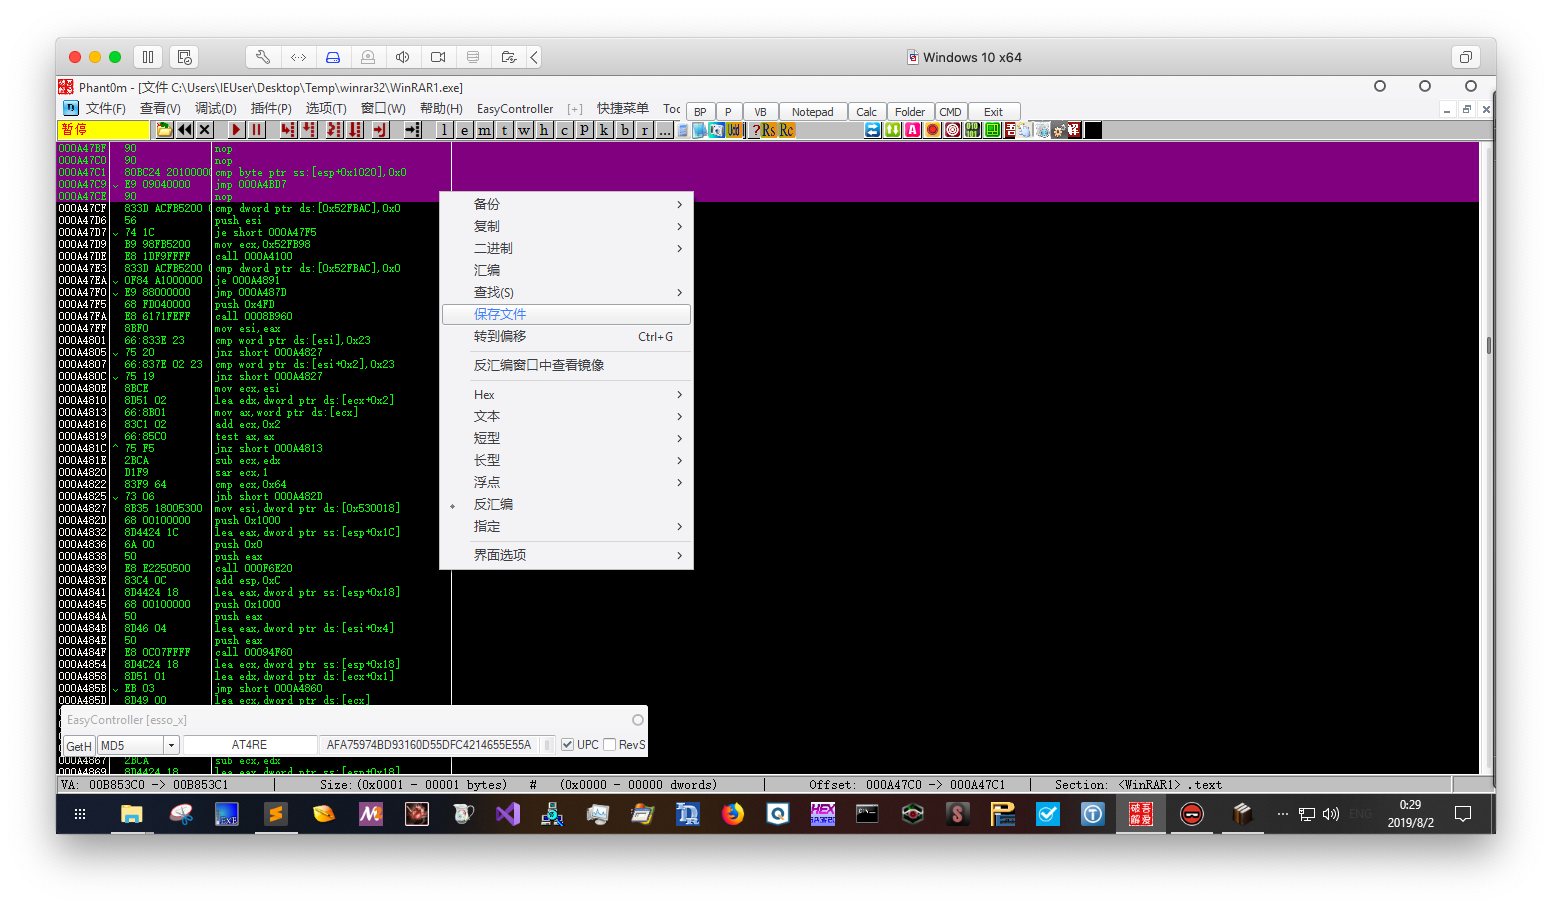The width and height of the screenshot is (1552, 908).
Task: Click the orange 'Rc' toolbar icon
Action: click(x=787, y=130)
